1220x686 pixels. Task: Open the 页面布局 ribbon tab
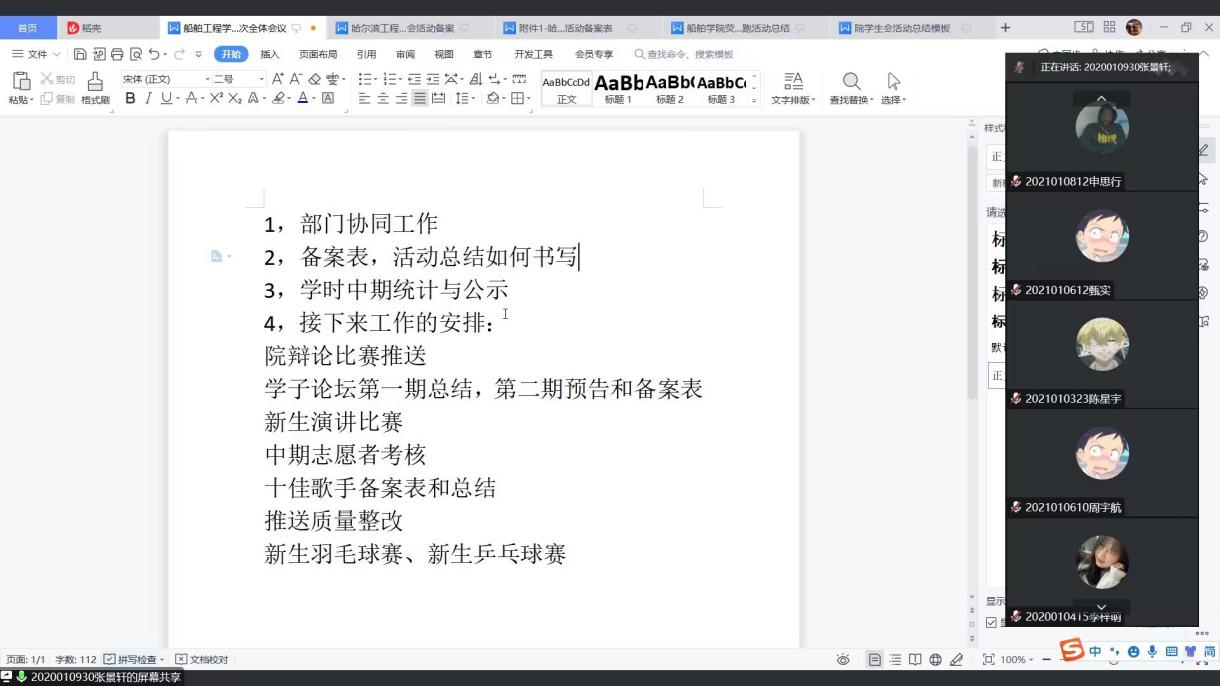(x=318, y=54)
